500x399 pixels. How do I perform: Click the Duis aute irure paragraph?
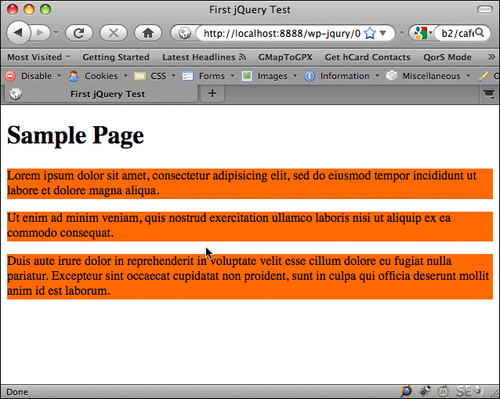click(250, 276)
